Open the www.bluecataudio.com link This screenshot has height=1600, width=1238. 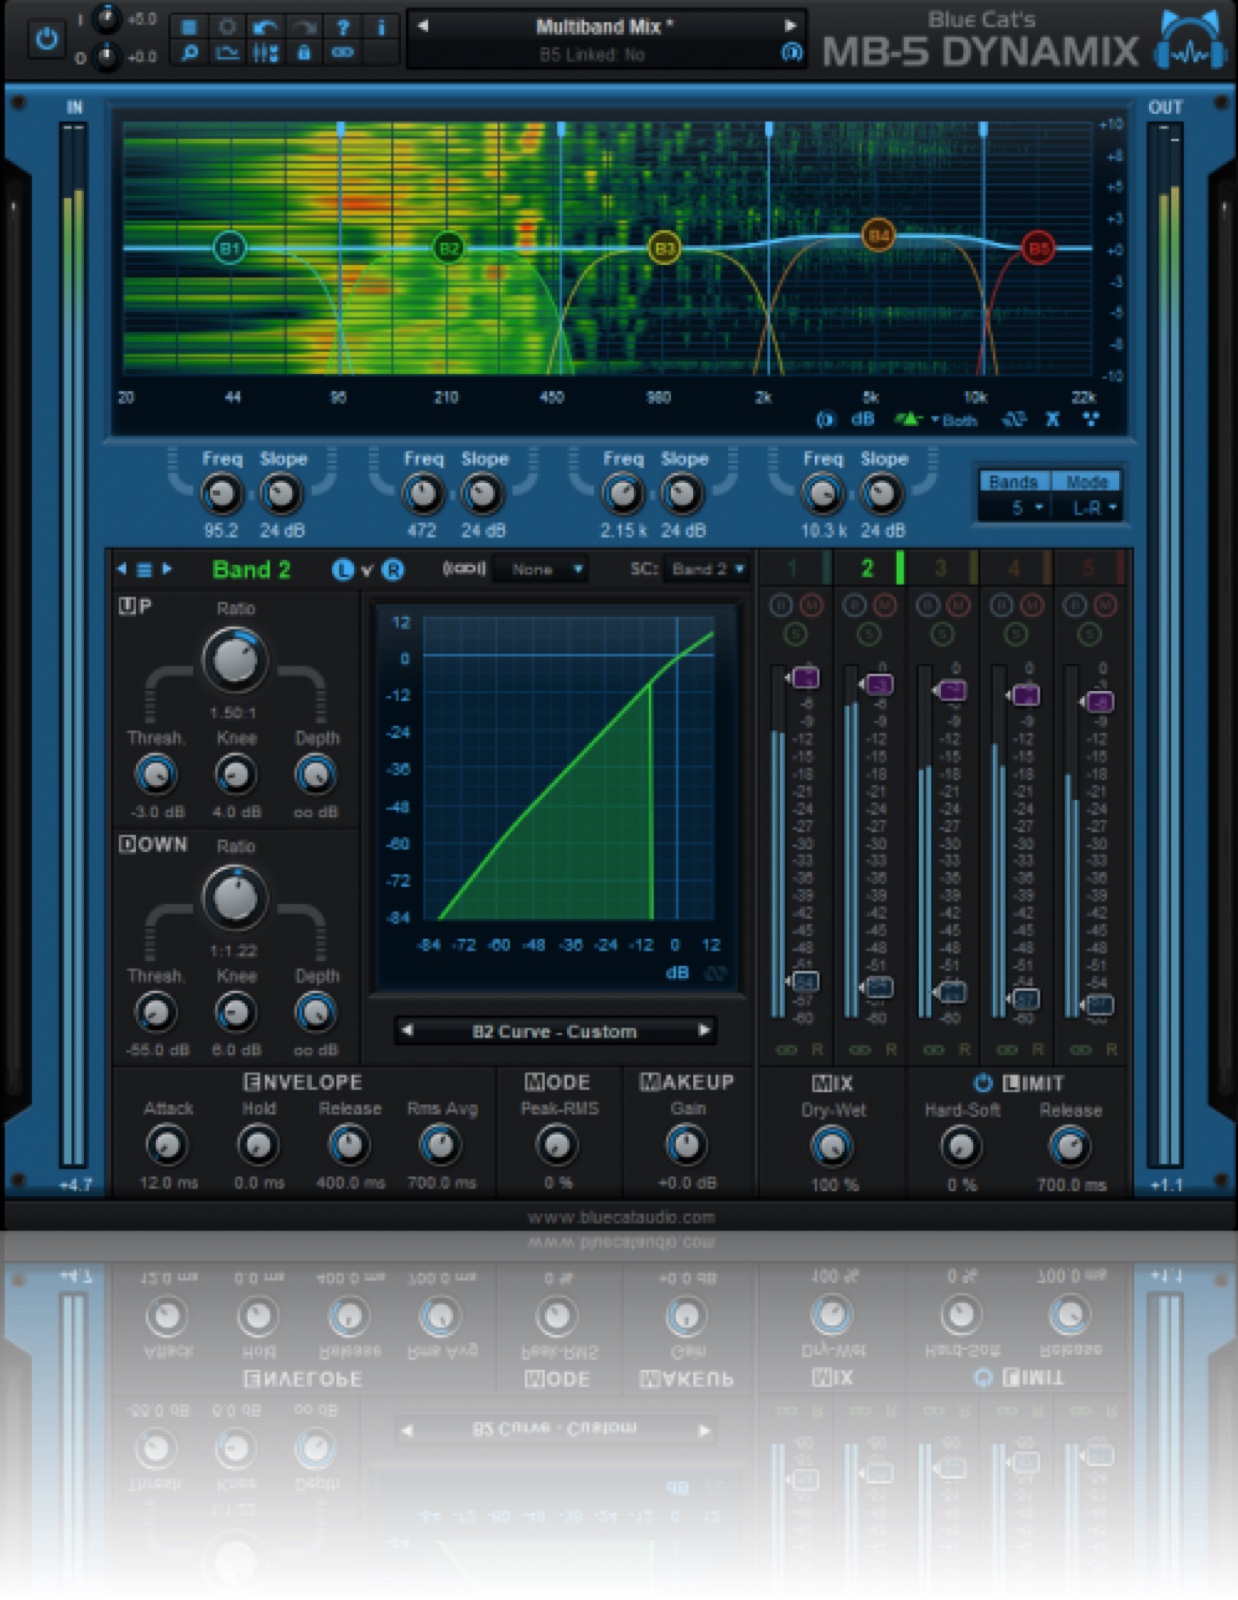(621, 1217)
